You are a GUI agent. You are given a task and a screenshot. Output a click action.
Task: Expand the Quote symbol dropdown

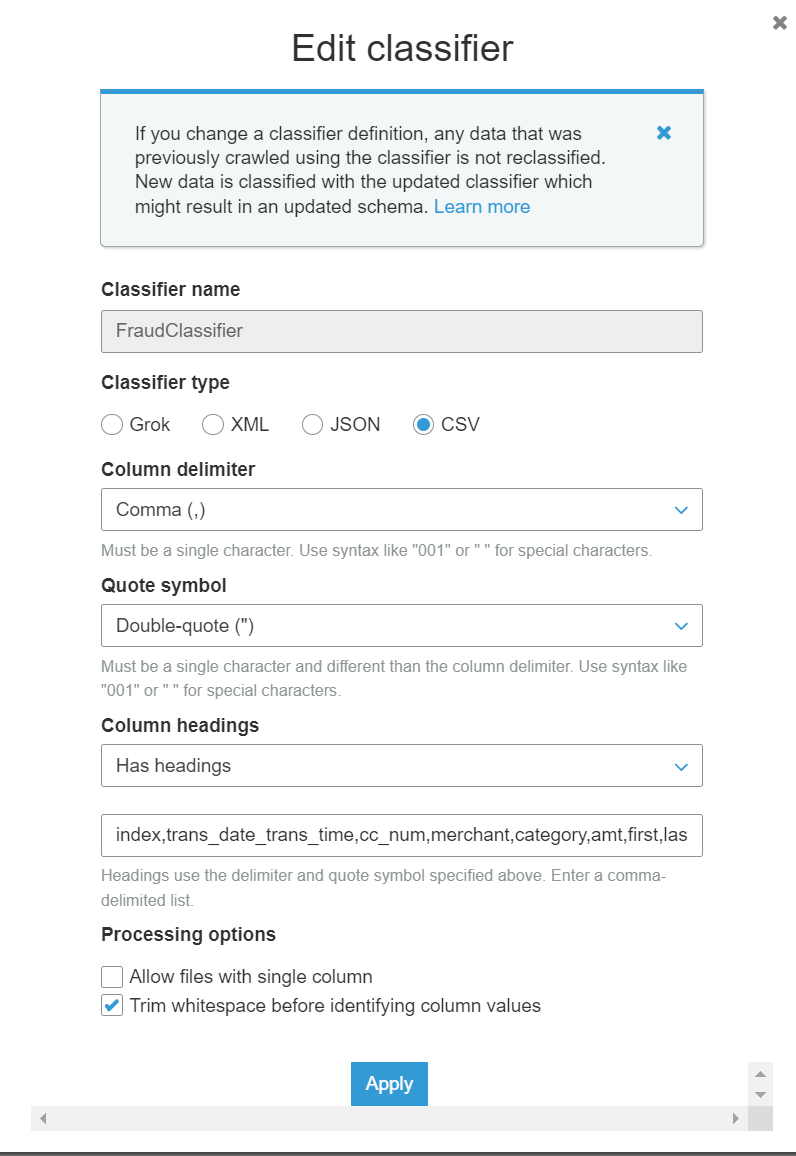401,626
